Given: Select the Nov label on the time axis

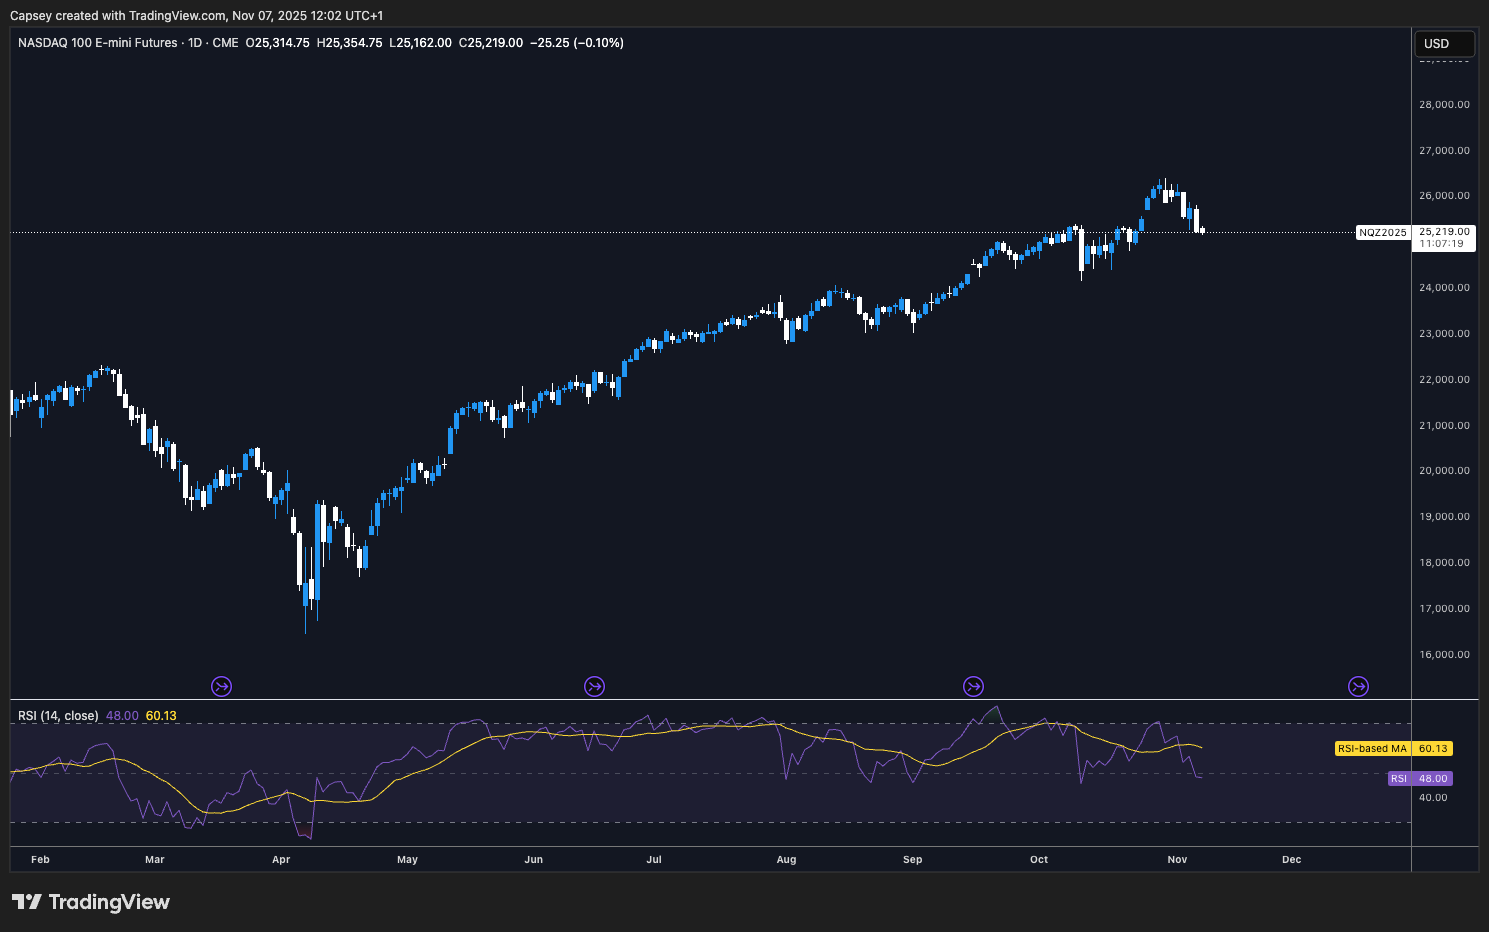Looking at the screenshot, I should pos(1176,859).
